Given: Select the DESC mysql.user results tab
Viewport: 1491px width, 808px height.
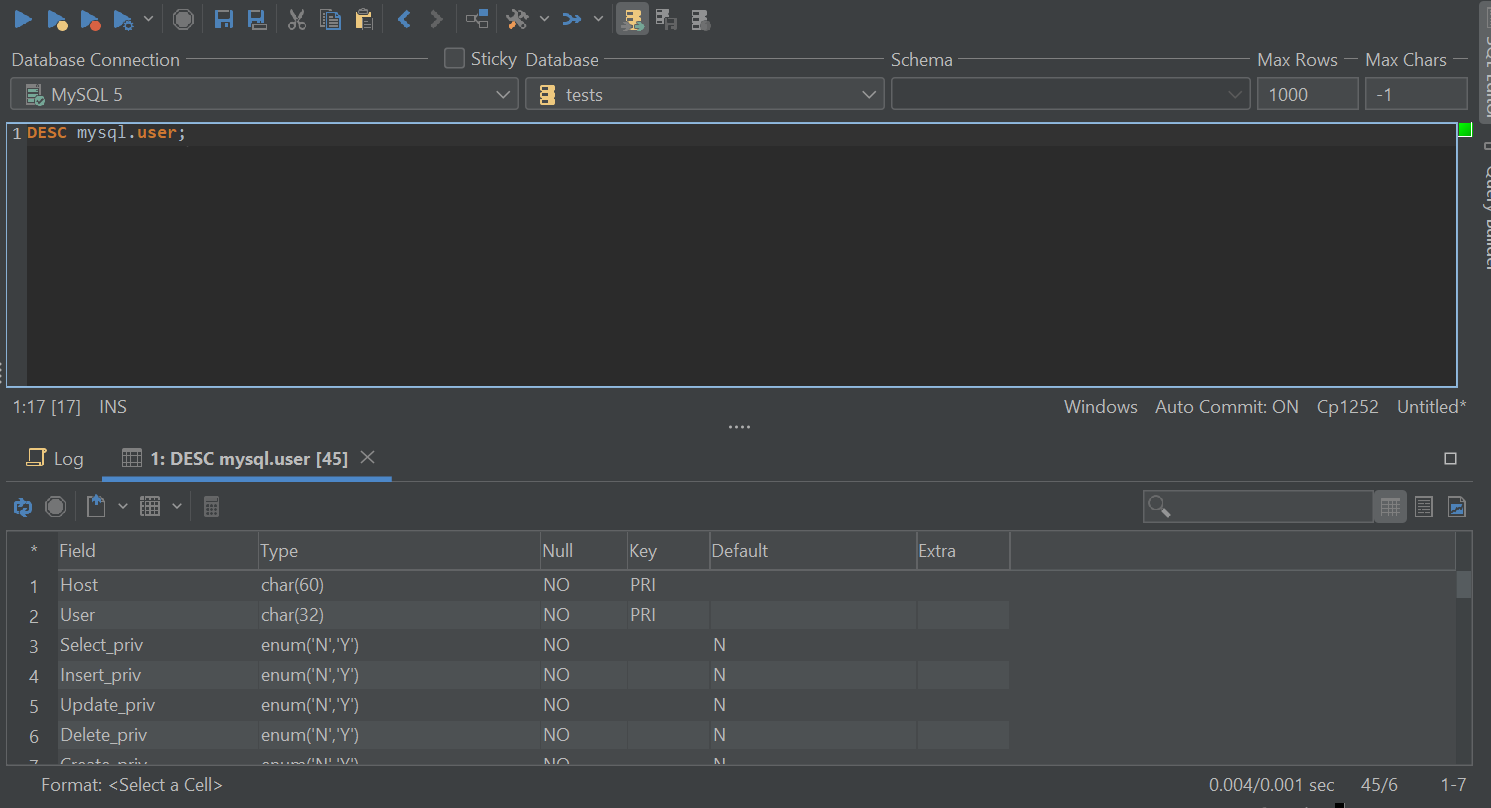Looking at the screenshot, I should [x=247, y=458].
